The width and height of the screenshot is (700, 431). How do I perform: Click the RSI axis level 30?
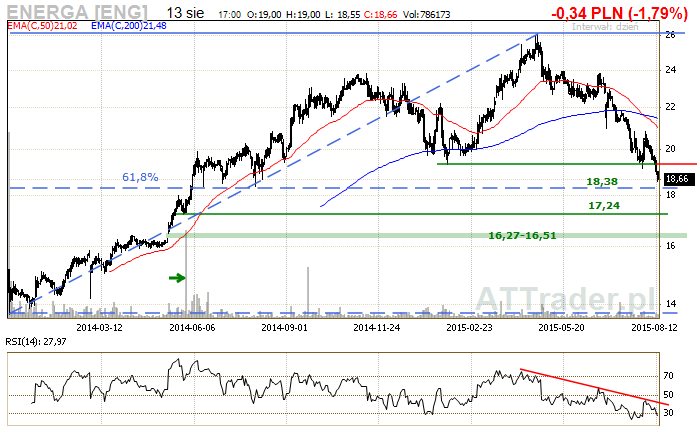(x=668, y=413)
